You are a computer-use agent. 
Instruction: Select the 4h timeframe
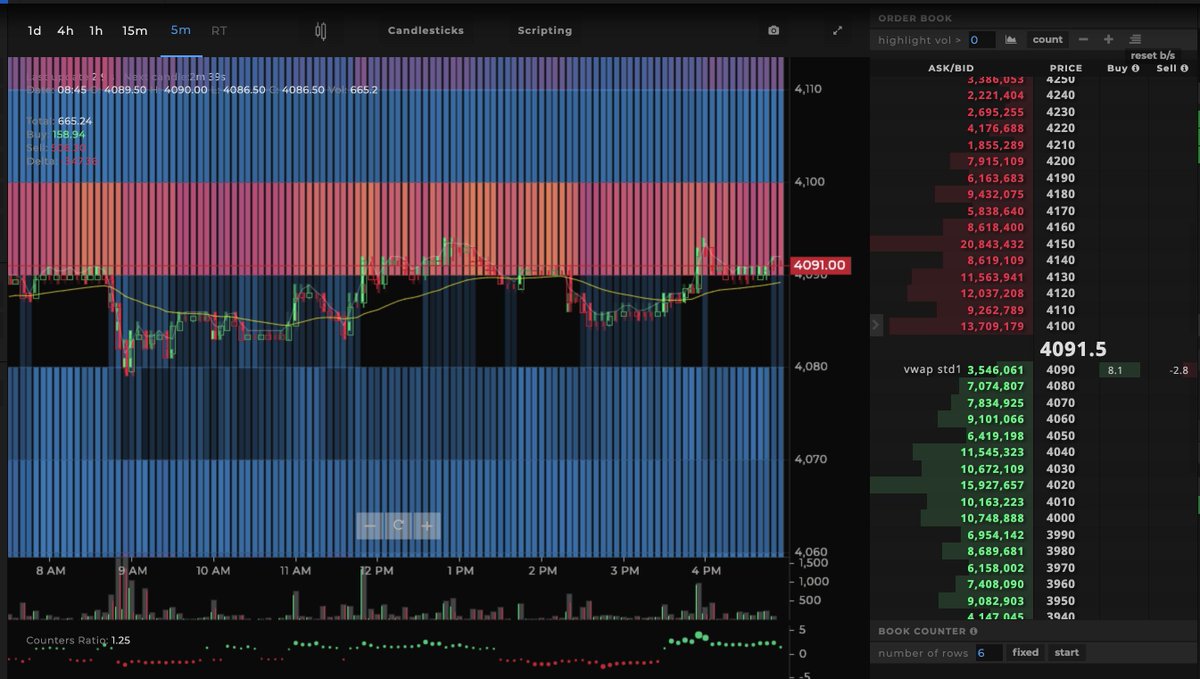65,31
